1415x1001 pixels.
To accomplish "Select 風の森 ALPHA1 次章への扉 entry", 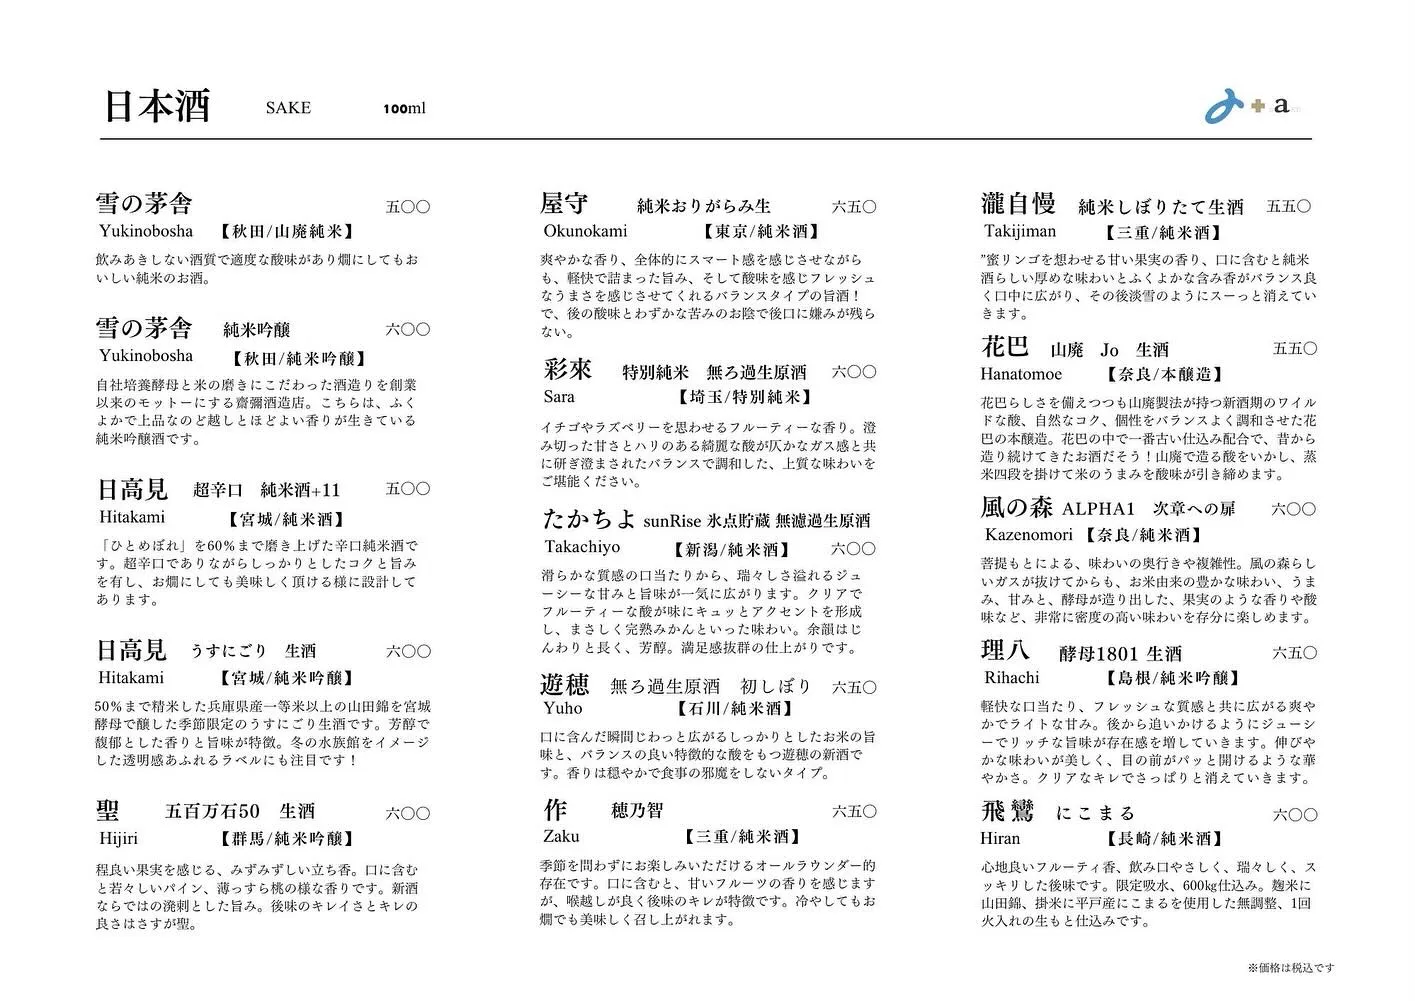I will click(x=1107, y=508).
